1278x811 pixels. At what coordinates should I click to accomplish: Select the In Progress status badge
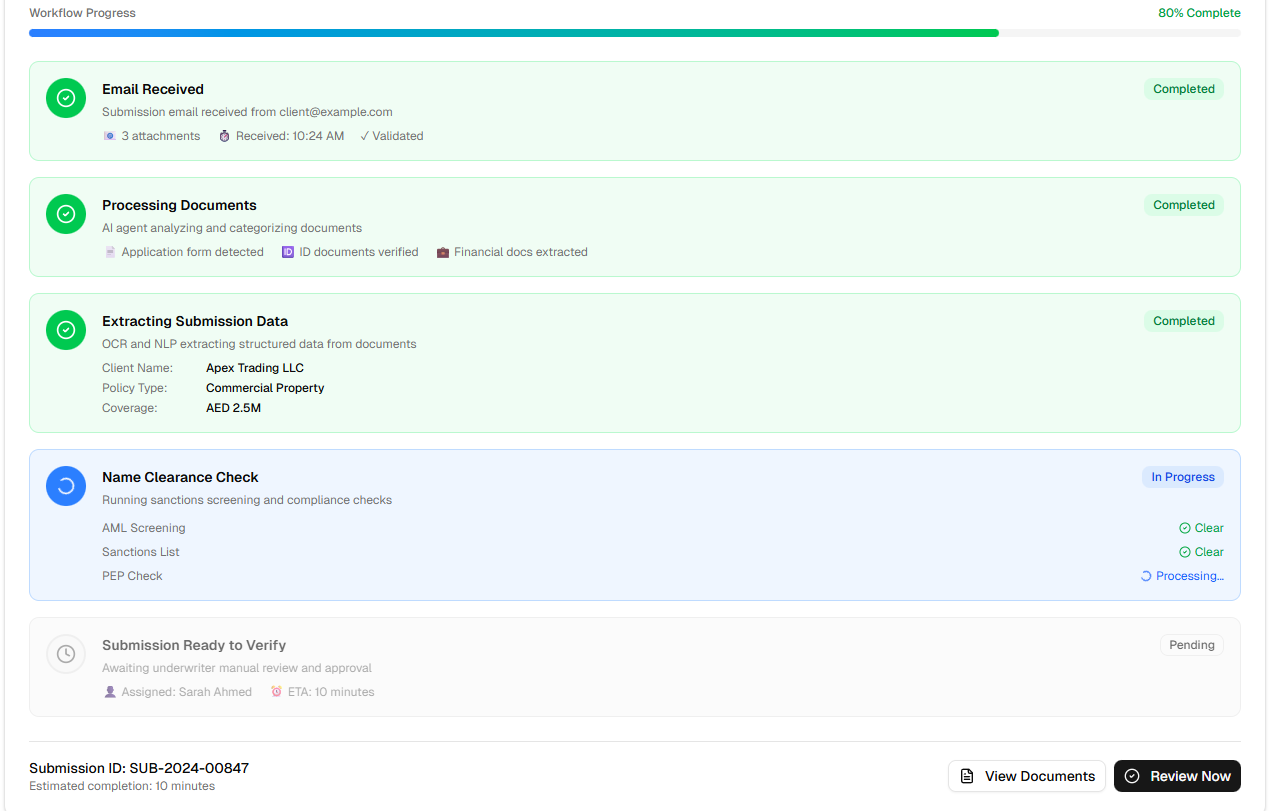(1182, 477)
